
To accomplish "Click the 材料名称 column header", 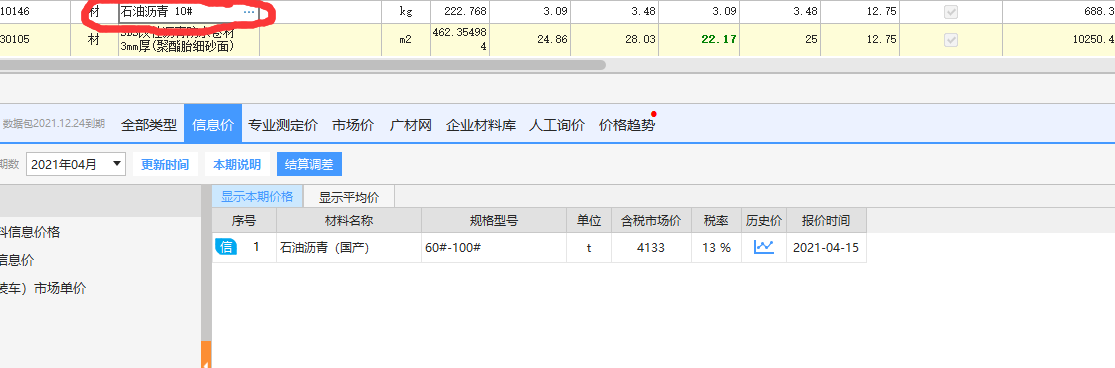I will 349,220.
